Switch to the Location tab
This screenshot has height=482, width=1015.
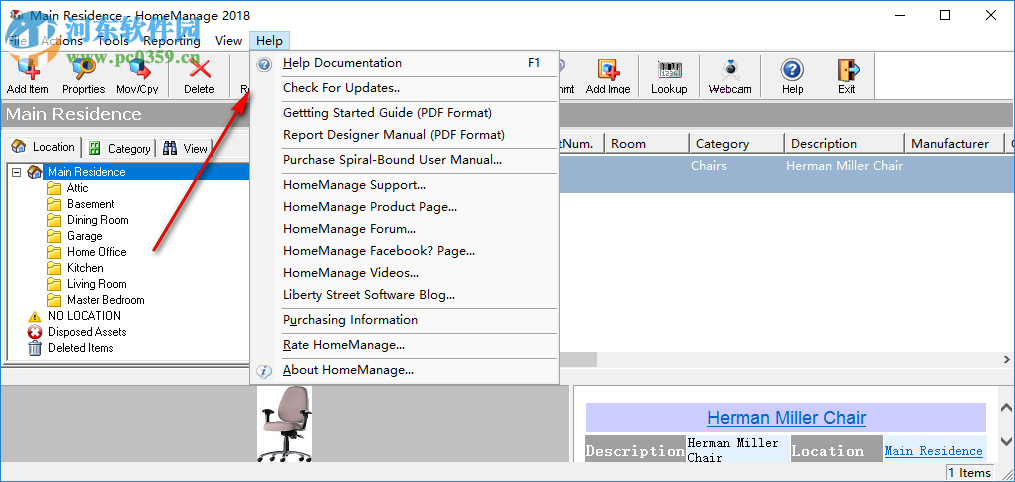tap(44, 148)
